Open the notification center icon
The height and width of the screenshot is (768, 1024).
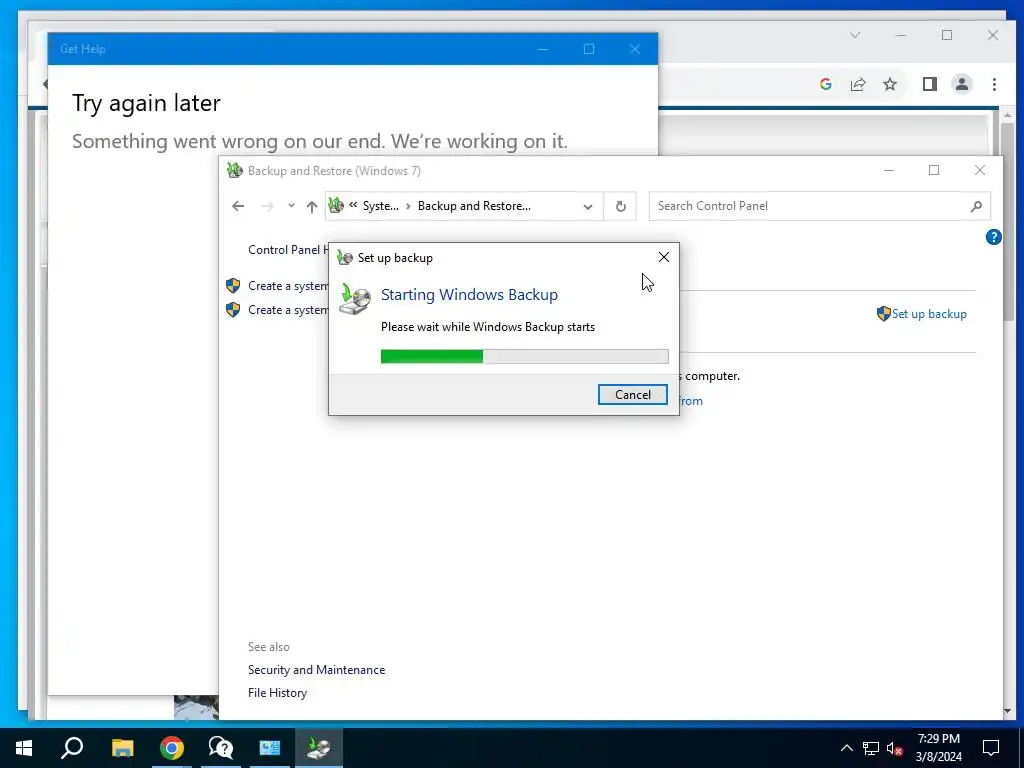(x=991, y=748)
